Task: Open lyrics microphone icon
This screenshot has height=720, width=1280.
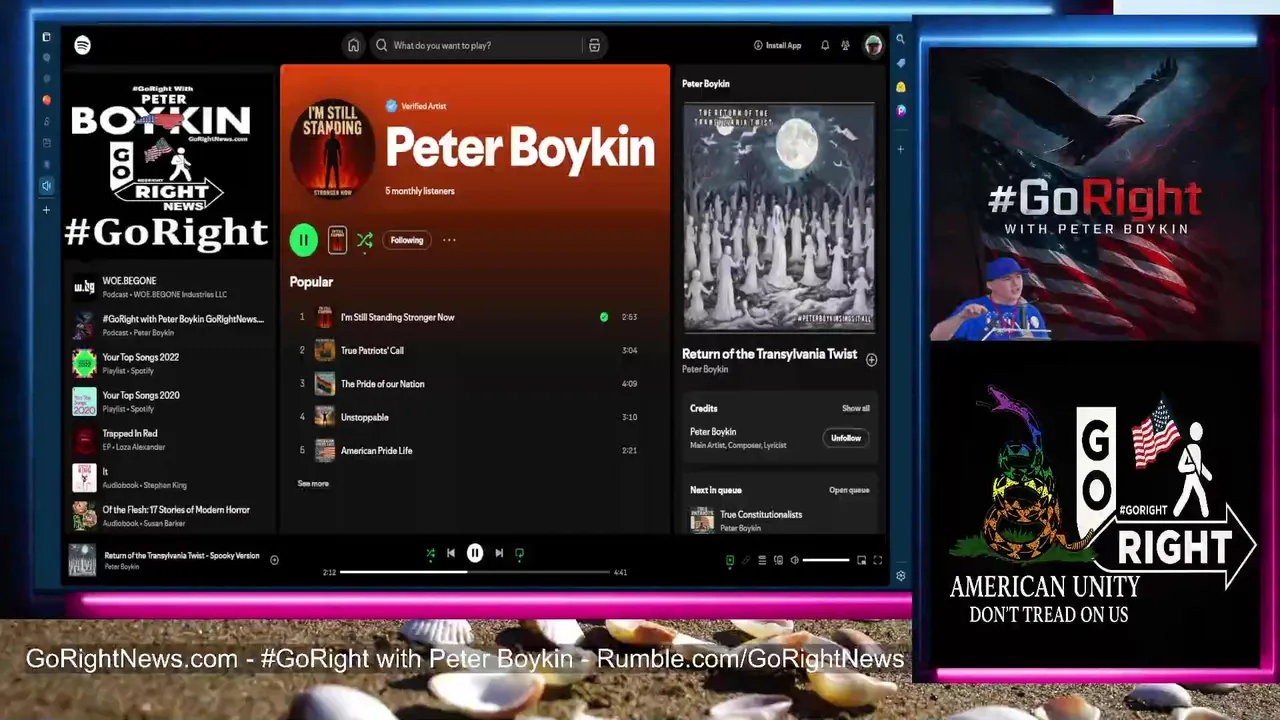Action: point(745,560)
